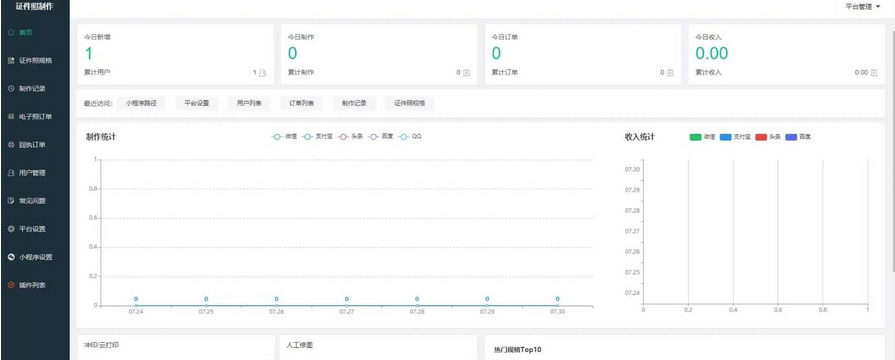Viewport: 895px width, 360px height.
Task: Open the 证件照规格 sidebar menu item
Action: coord(35,60)
